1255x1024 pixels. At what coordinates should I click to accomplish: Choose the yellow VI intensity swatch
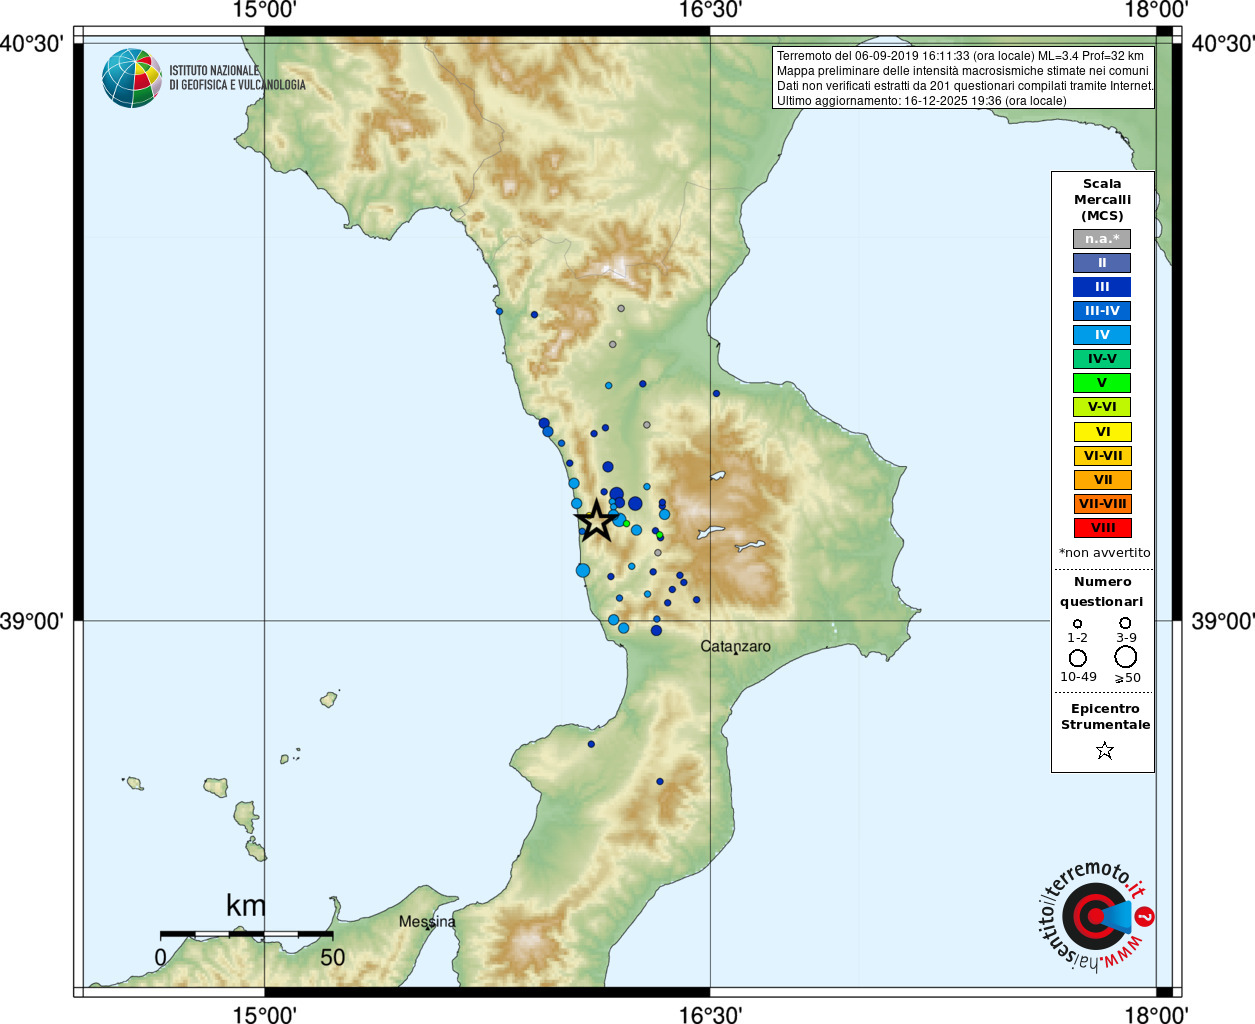click(1102, 432)
